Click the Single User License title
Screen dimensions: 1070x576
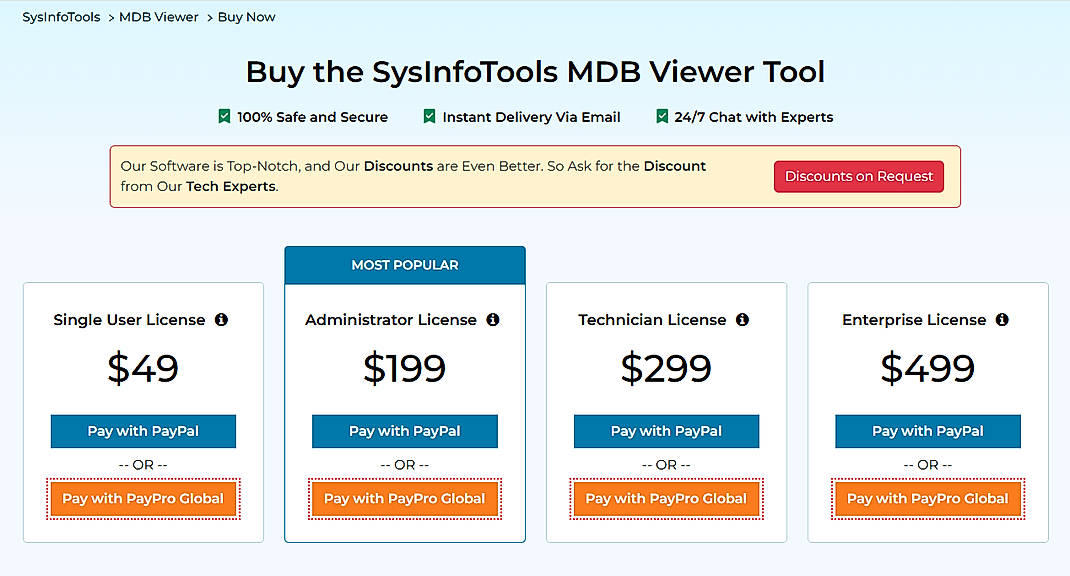(129, 319)
